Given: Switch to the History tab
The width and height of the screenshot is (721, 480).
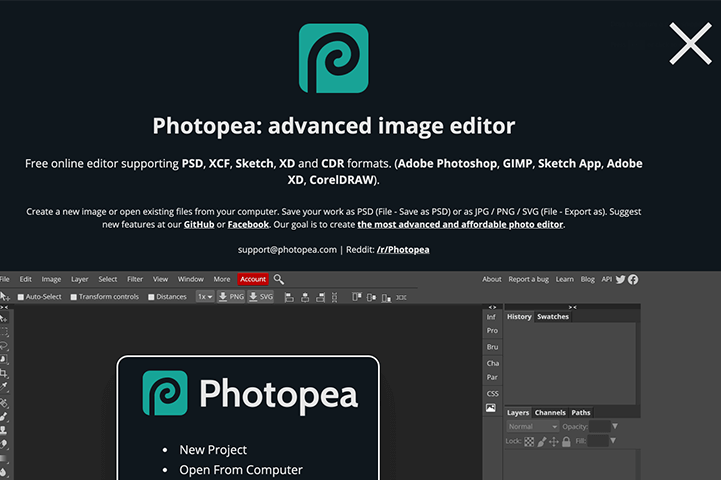Looking at the screenshot, I should click(519, 316).
